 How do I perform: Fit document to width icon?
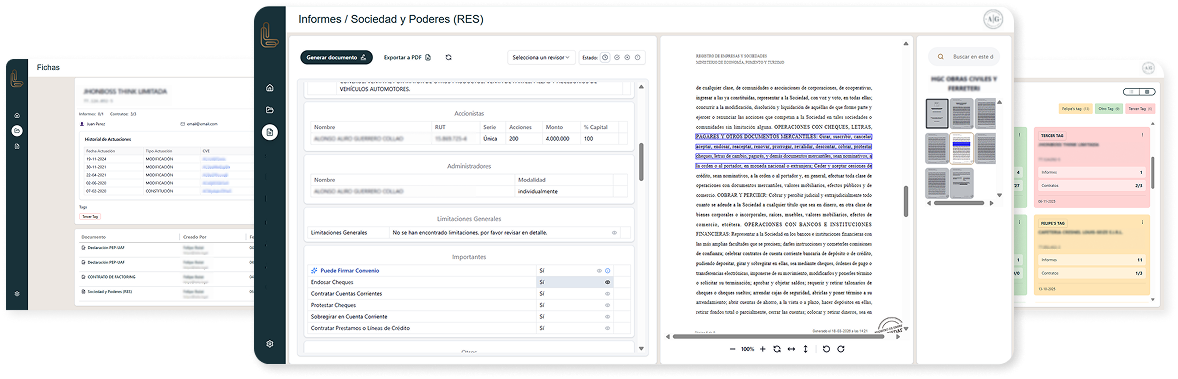(791, 349)
